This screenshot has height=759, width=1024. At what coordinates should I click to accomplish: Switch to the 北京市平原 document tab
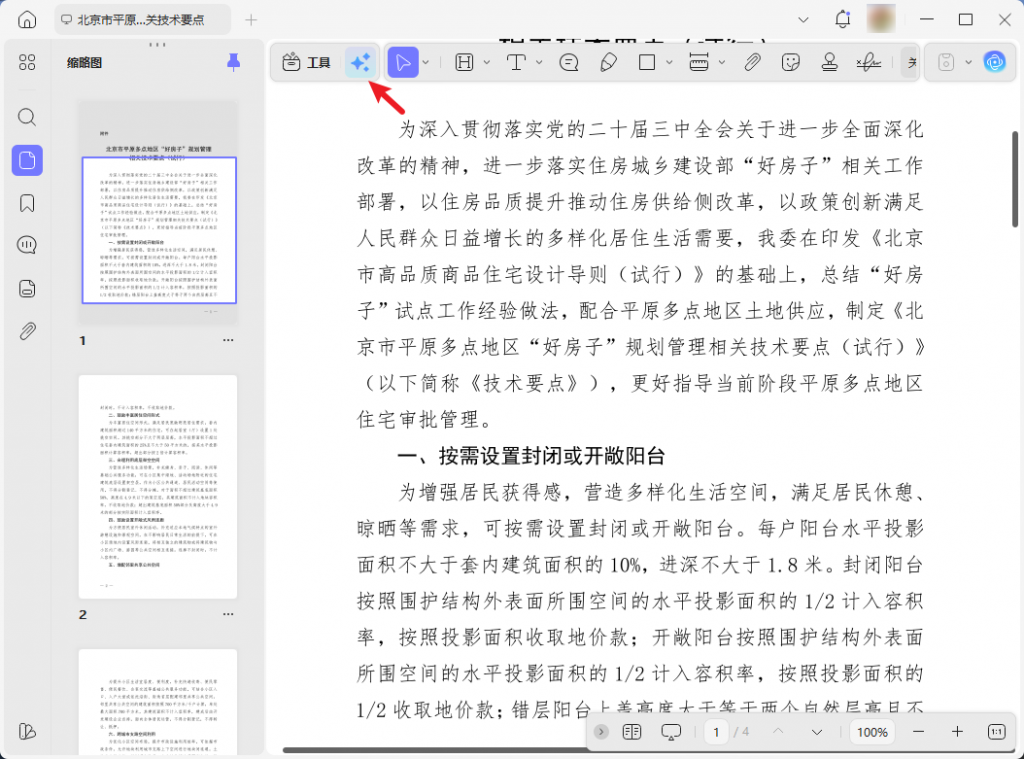tap(138, 20)
